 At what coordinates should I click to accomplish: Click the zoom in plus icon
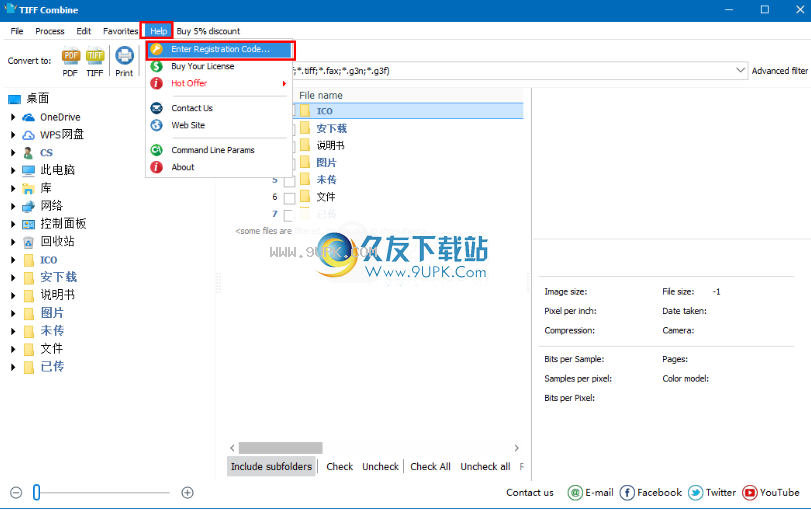tap(187, 493)
